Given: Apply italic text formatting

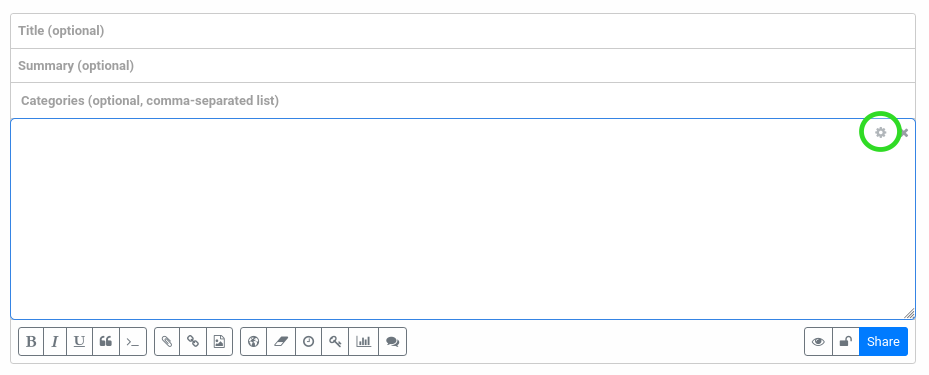Looking at the screenshot, I should click(x=55, y=341).
